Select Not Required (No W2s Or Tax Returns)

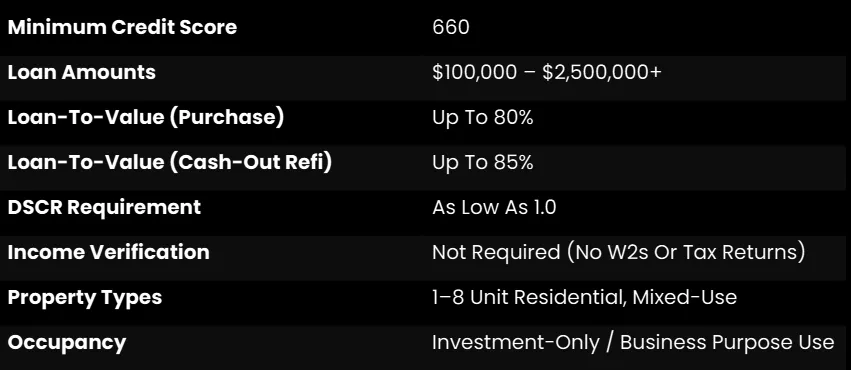[x=619, y=252]
